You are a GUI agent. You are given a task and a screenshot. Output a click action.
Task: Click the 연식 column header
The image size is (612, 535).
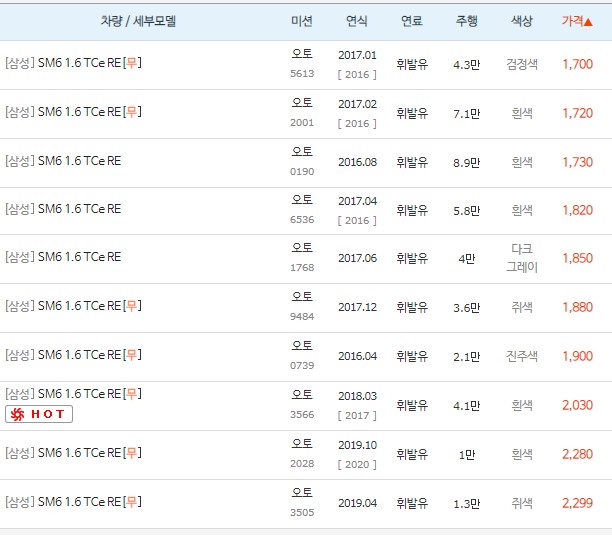tap(357, 21)
